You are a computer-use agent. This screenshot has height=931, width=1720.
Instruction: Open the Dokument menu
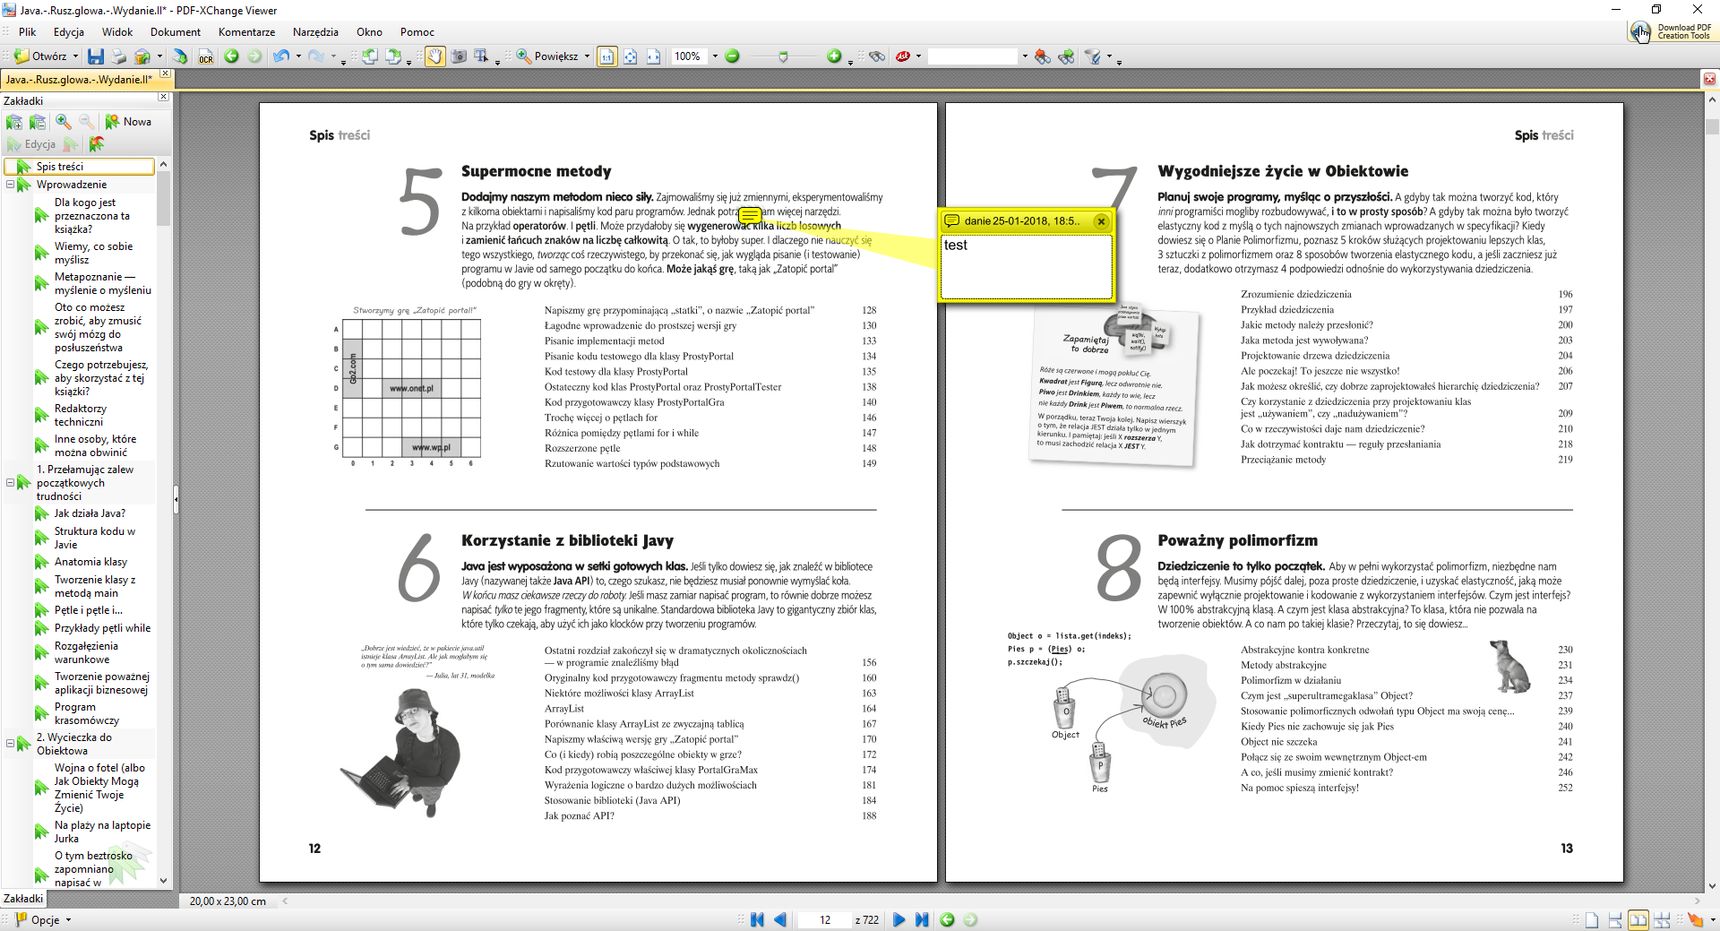point(175,32)
